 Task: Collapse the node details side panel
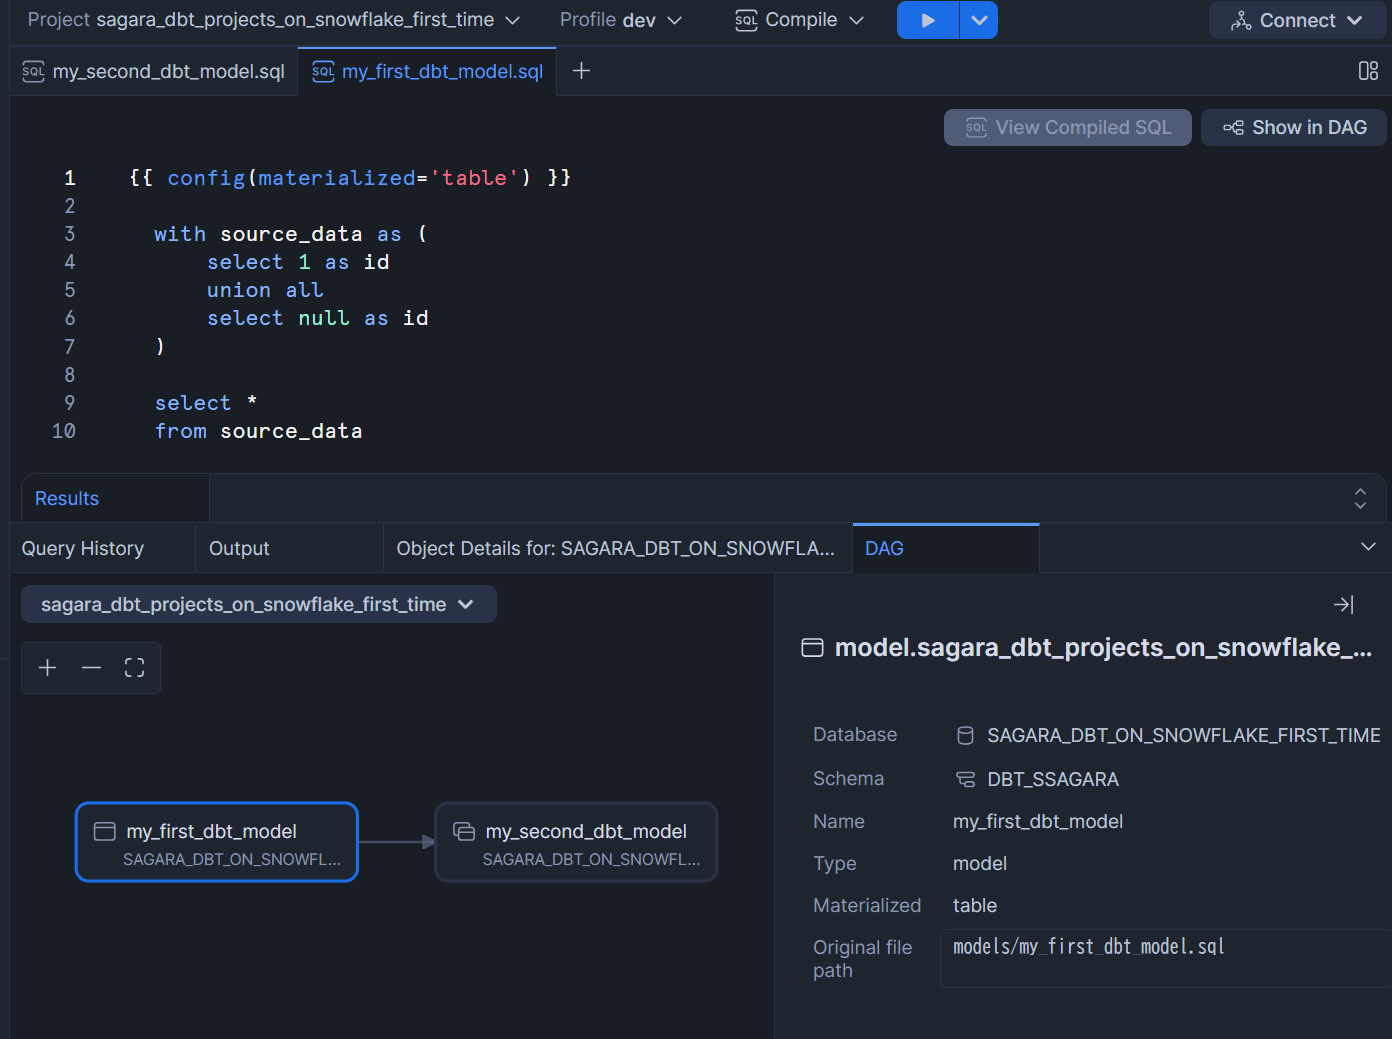(1343, 604)
